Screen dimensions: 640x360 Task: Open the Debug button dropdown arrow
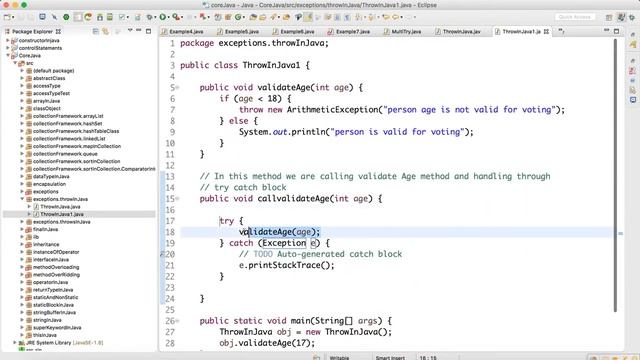[155, 17]
